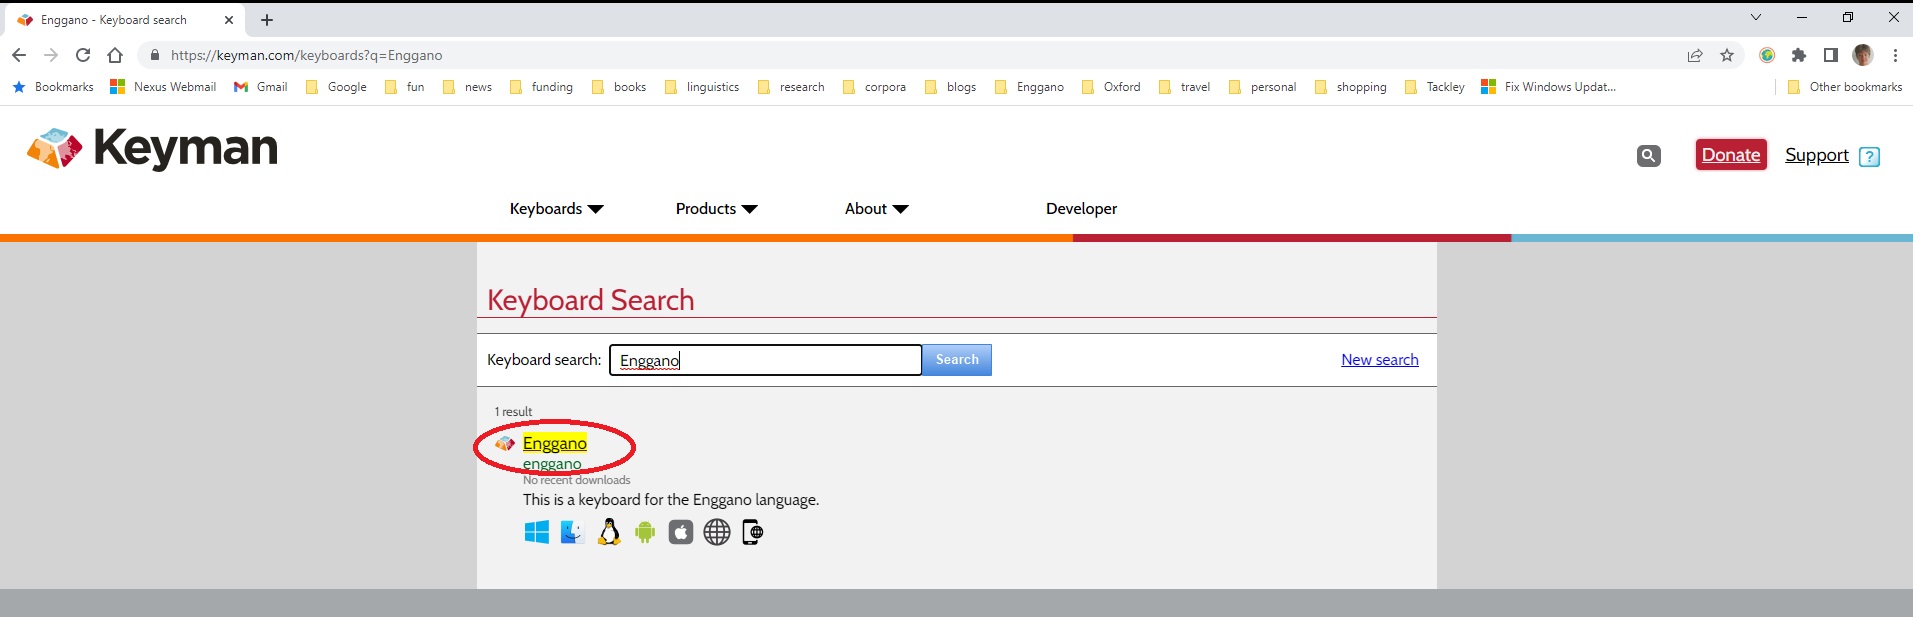Click the Windows platform icon under Enggano
Screen dimensions: 1913x617
click(x=536, y=532)
